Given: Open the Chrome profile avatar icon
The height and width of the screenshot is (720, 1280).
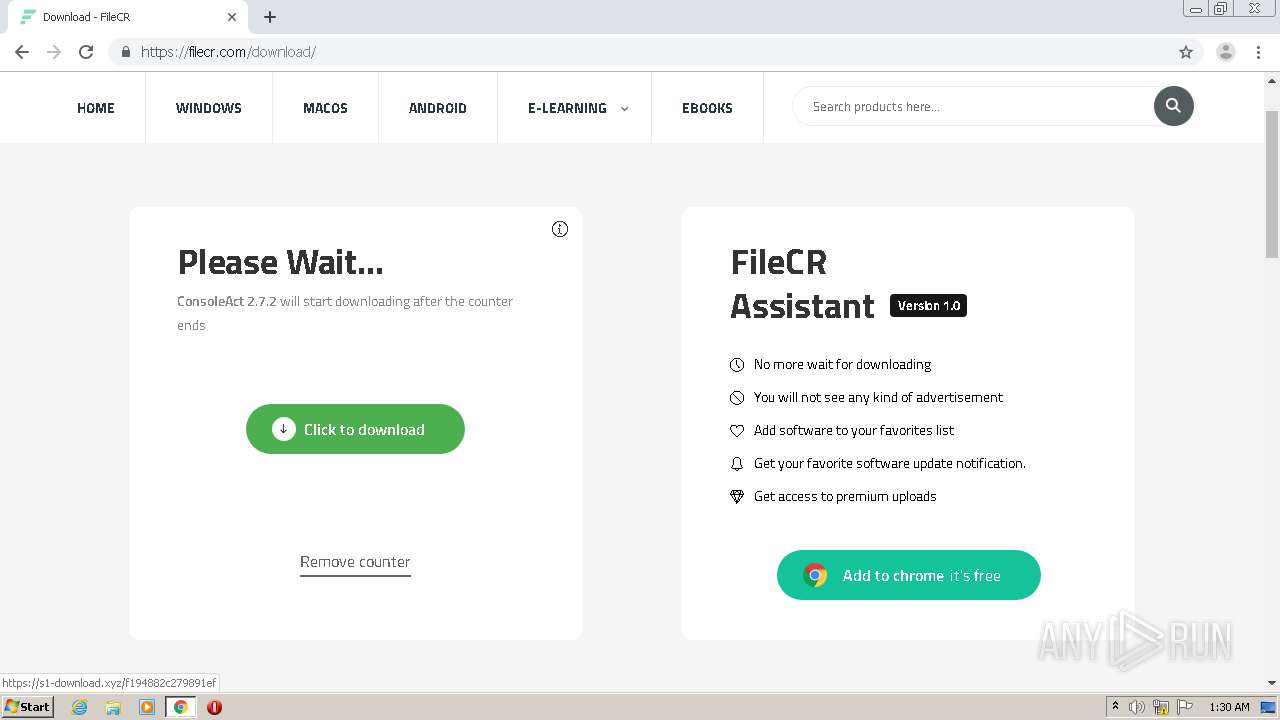Looking at the screenshot, I should pyautogui.click(x=1226, y=52).
